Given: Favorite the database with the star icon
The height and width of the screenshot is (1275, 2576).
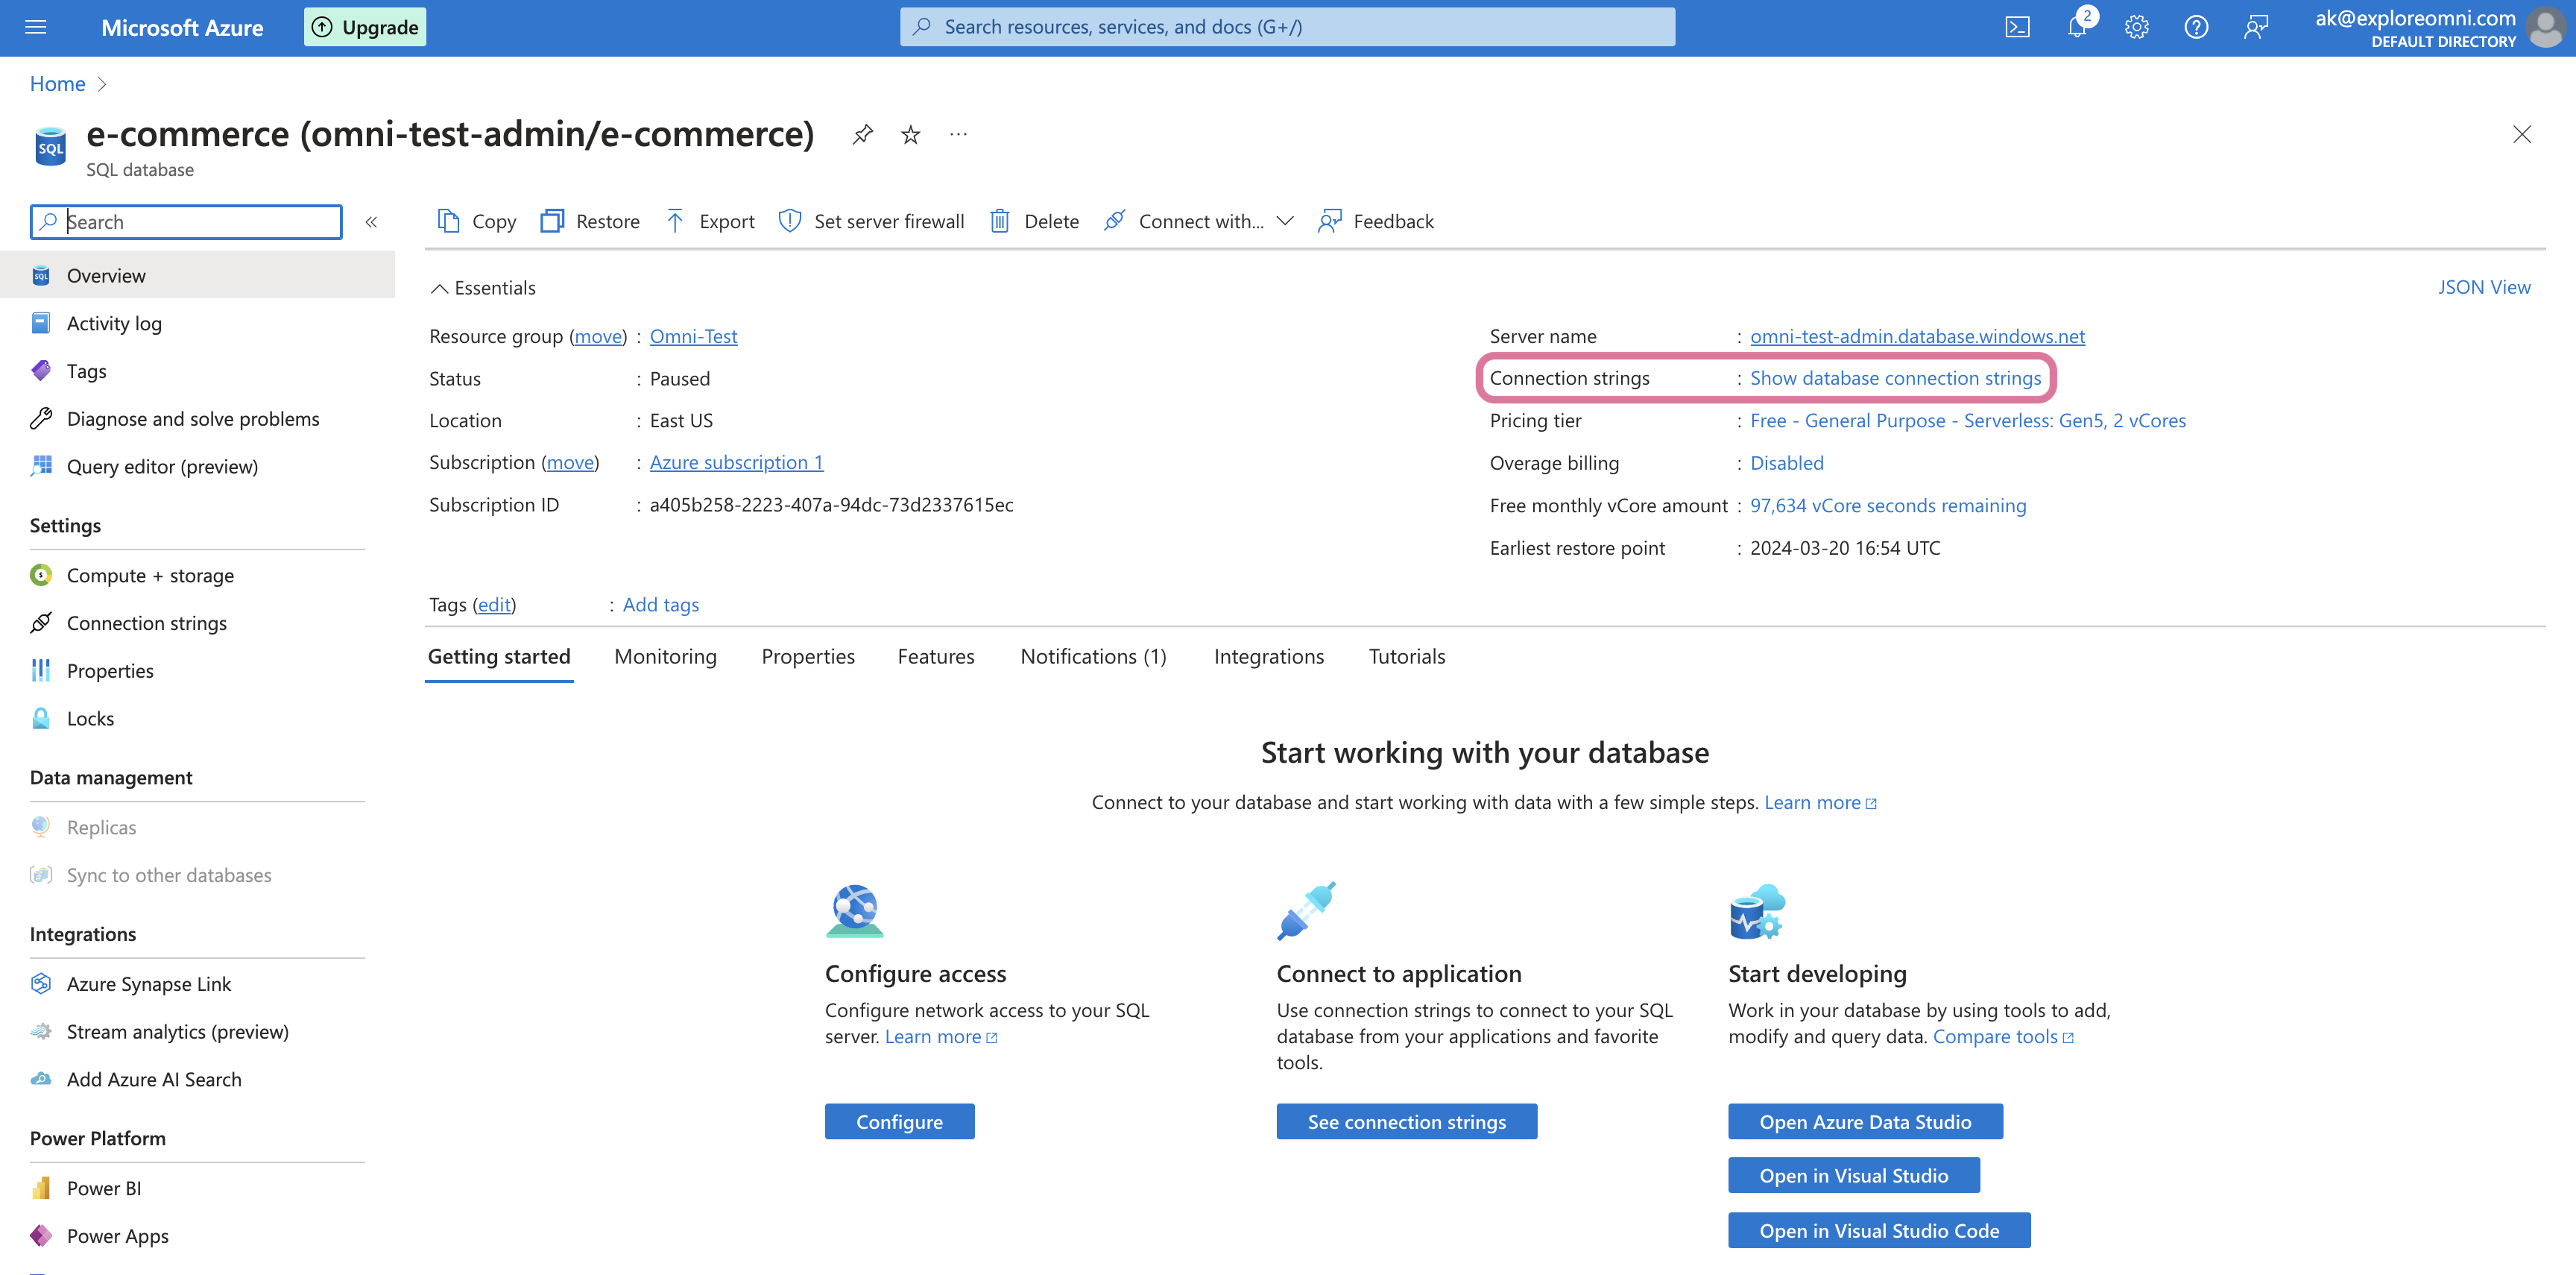Looking at the screenshot, I should pyautogui.click(x=910, y=134).
